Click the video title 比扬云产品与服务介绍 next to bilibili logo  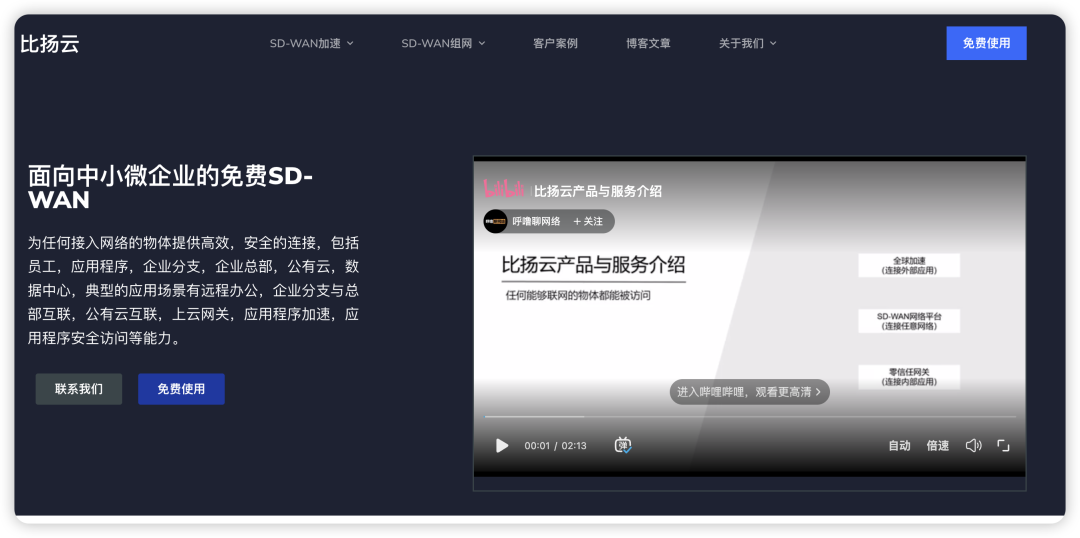click(x=598, y=191)
